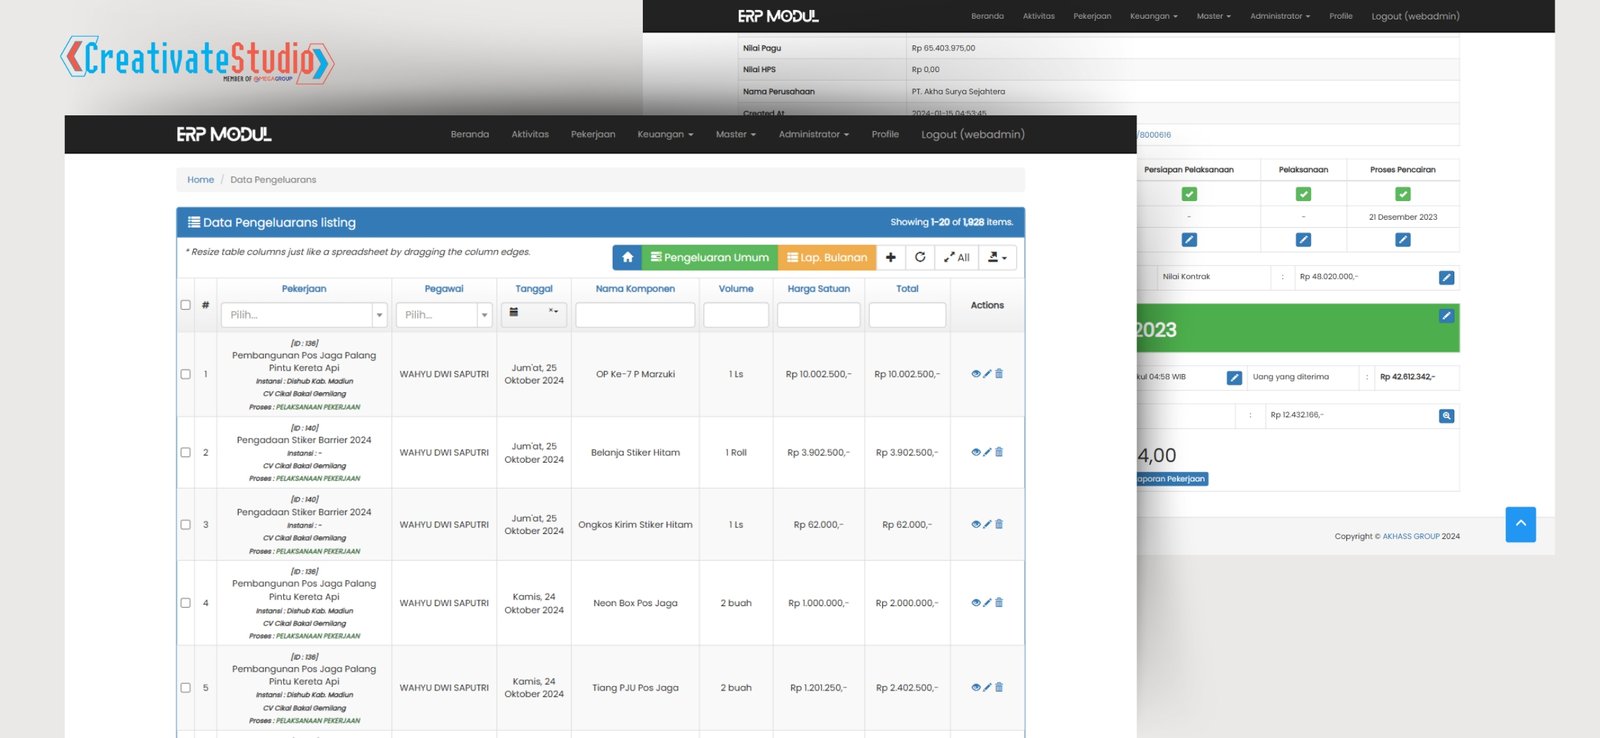Click the refresh grid icon
Image resolution: width=1600 pixels, height=738 pixels.
click(x=920, y=258)
